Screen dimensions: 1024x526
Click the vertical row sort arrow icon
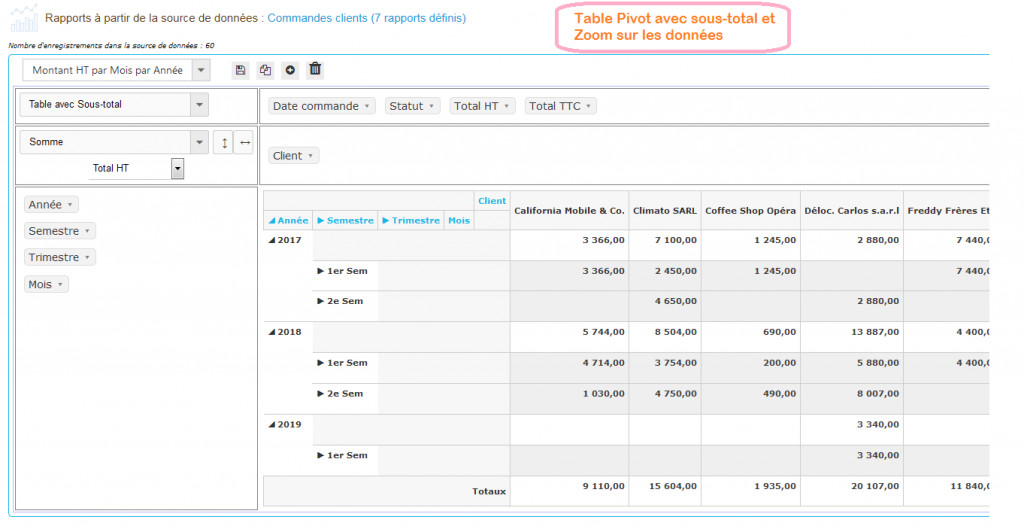coord(224,142)
